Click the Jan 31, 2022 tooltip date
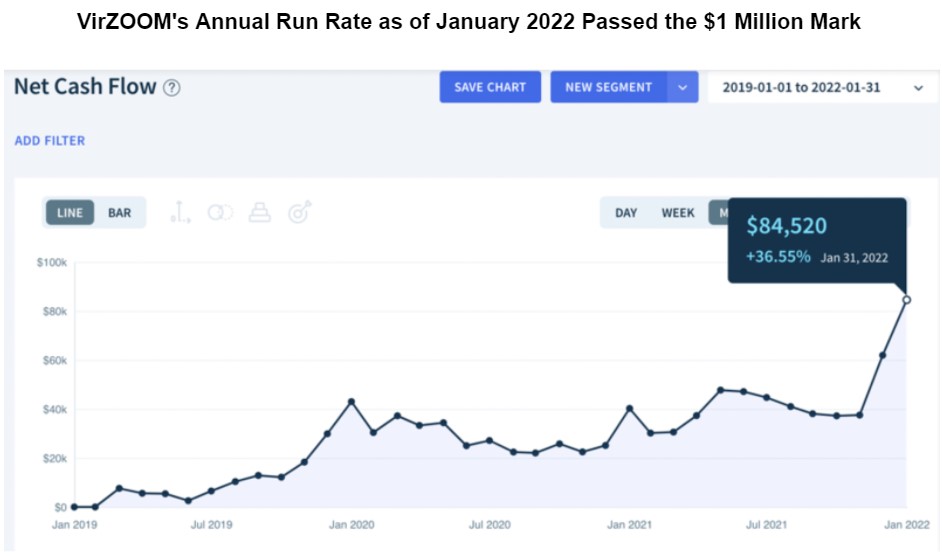 point(854,258)
